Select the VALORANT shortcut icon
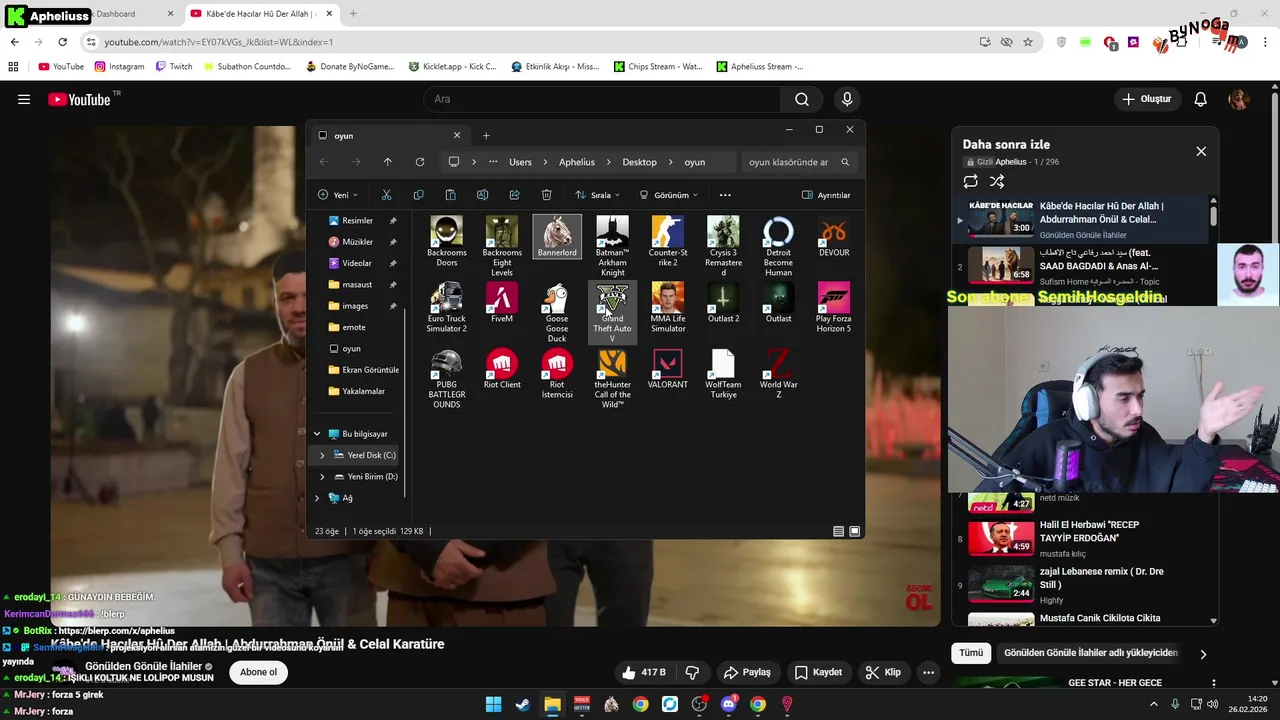Image resolution: width=1280 pixels, height=720 pixels. click(668, 369)
